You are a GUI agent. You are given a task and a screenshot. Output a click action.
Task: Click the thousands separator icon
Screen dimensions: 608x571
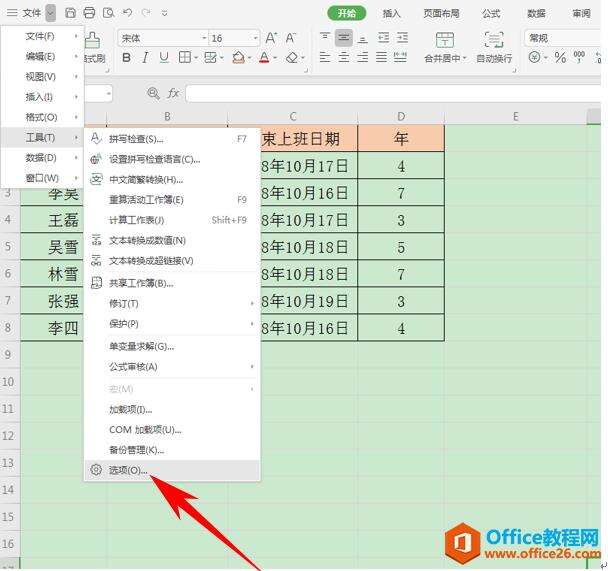(x=579, y=58)
